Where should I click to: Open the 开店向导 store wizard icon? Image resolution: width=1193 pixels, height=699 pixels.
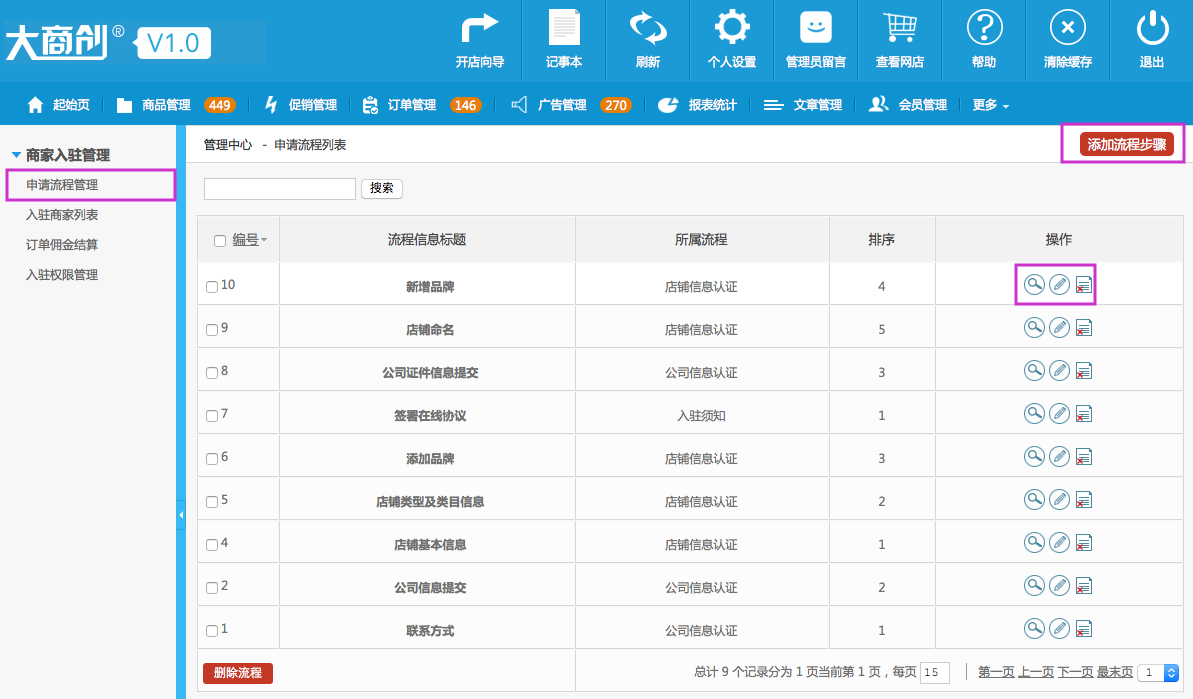tap(479, 30)
